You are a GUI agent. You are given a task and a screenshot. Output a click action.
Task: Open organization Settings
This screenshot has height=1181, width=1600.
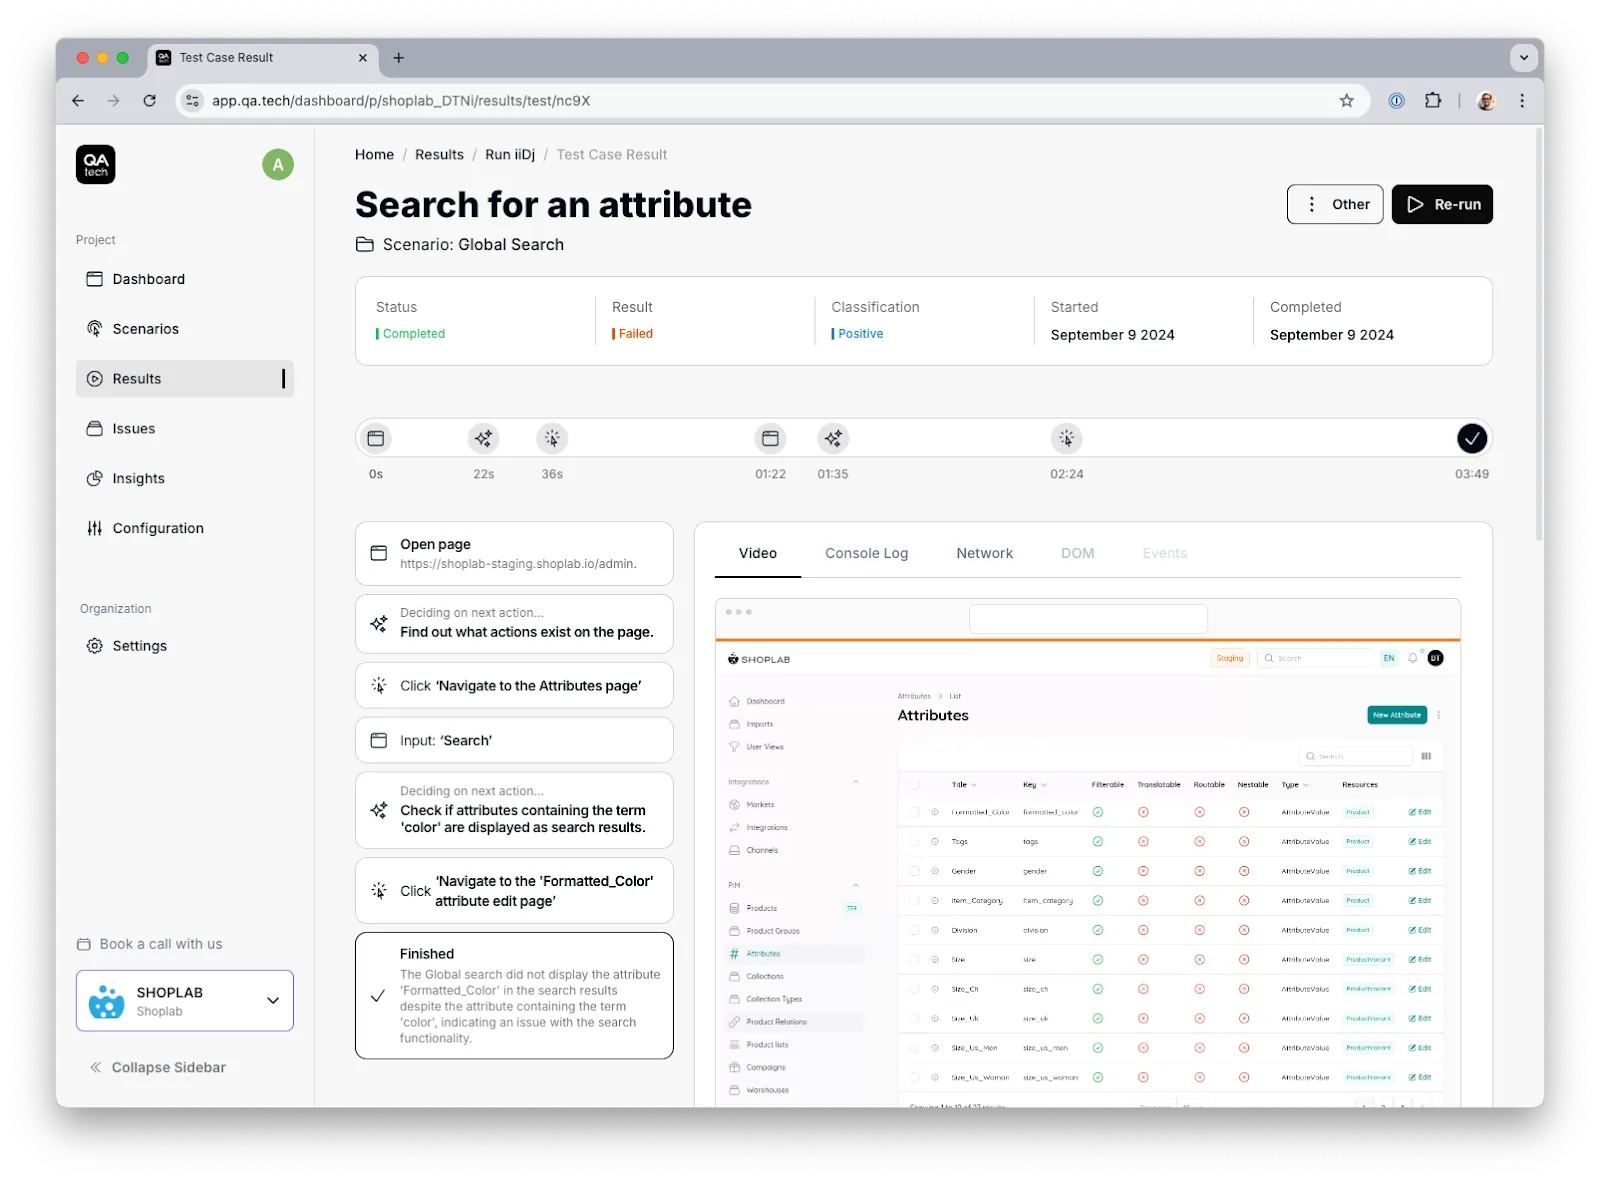coord(184,646)
